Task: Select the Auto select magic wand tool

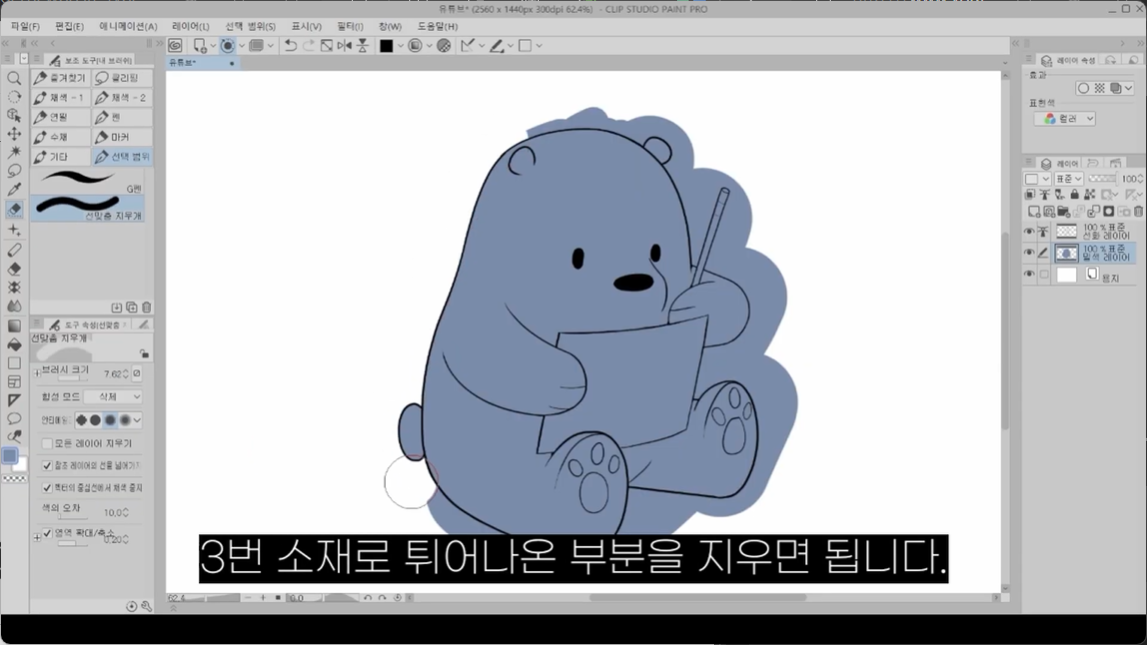Action: (14, 152)
